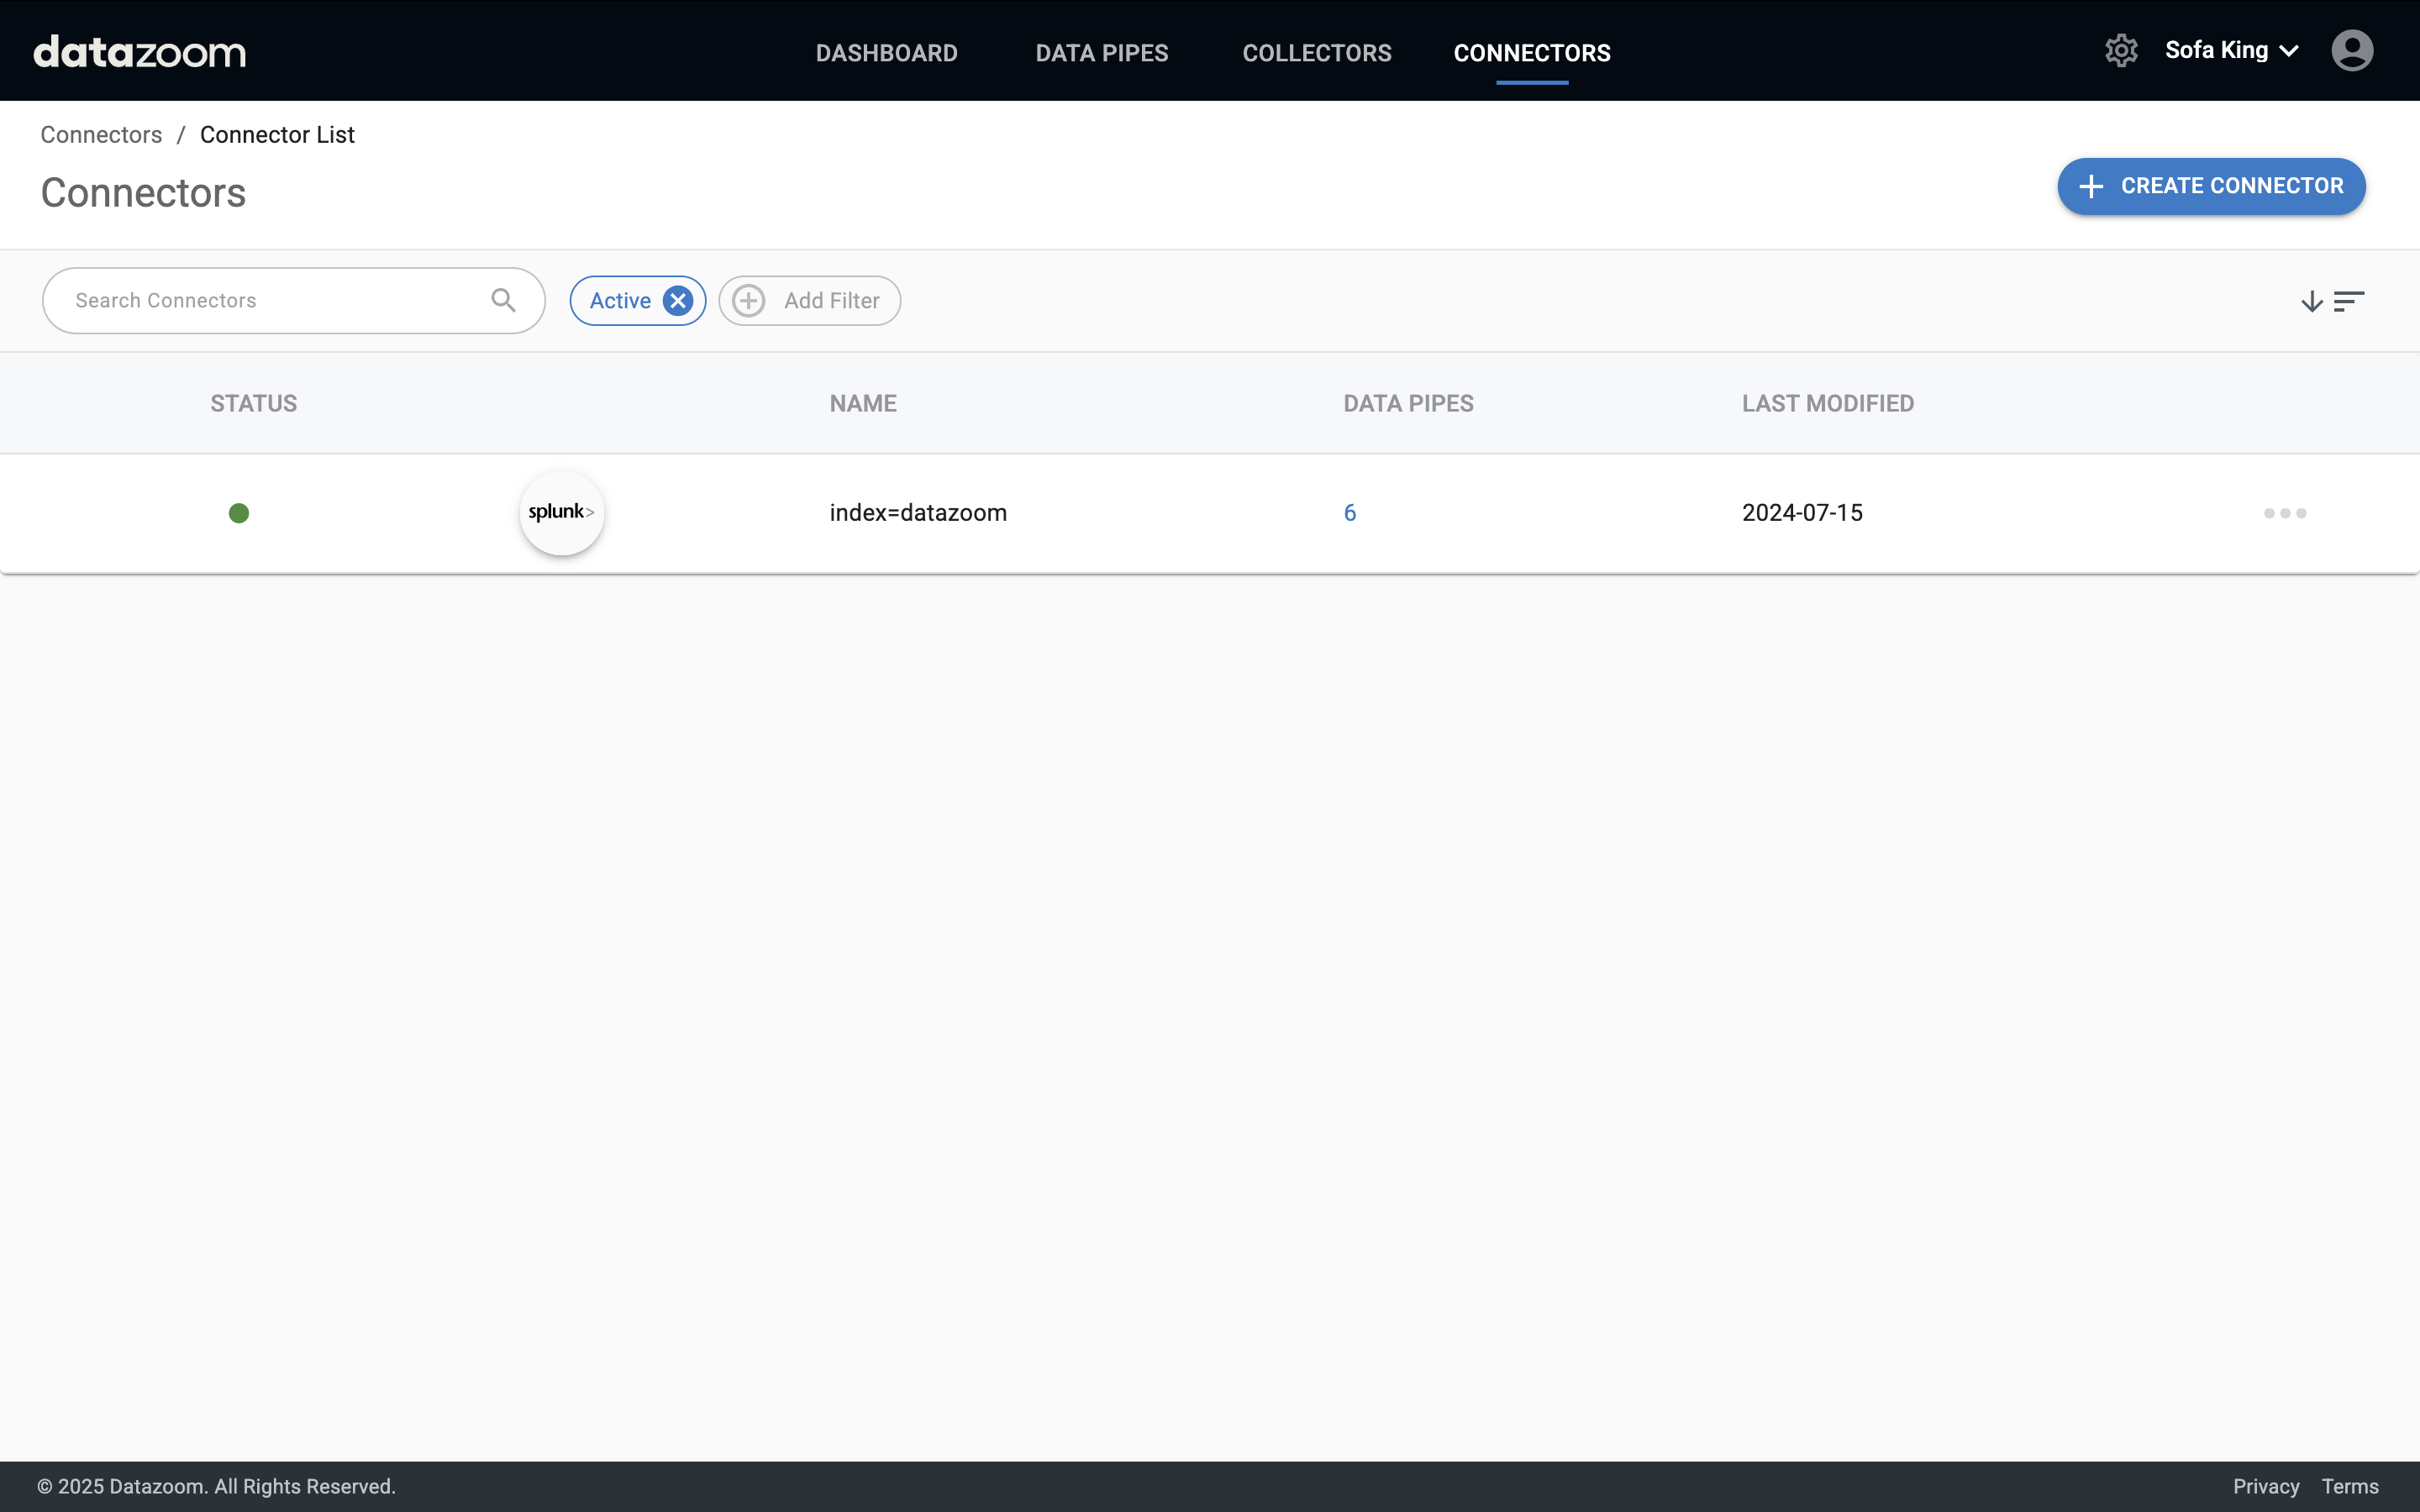This screenshot has height=1512, width=2420.
Task: Open the Terms footer link
Action: 2350,1486
